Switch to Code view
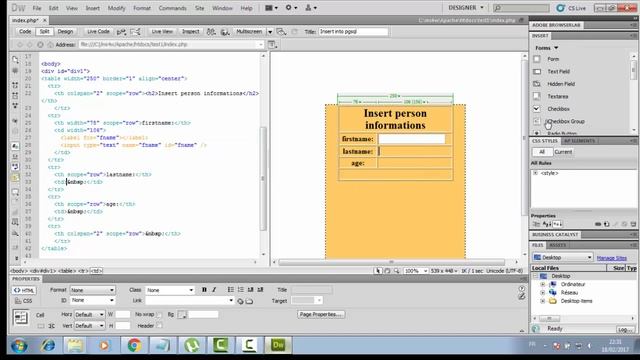640x360 pixels. 25,31
